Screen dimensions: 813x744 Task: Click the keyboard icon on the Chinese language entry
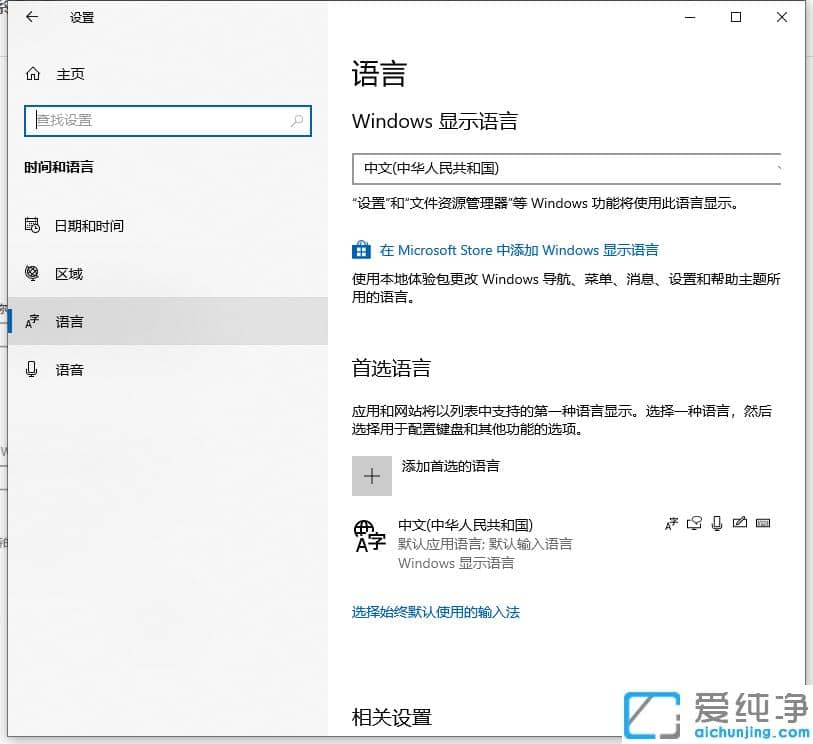click(763, 523)
